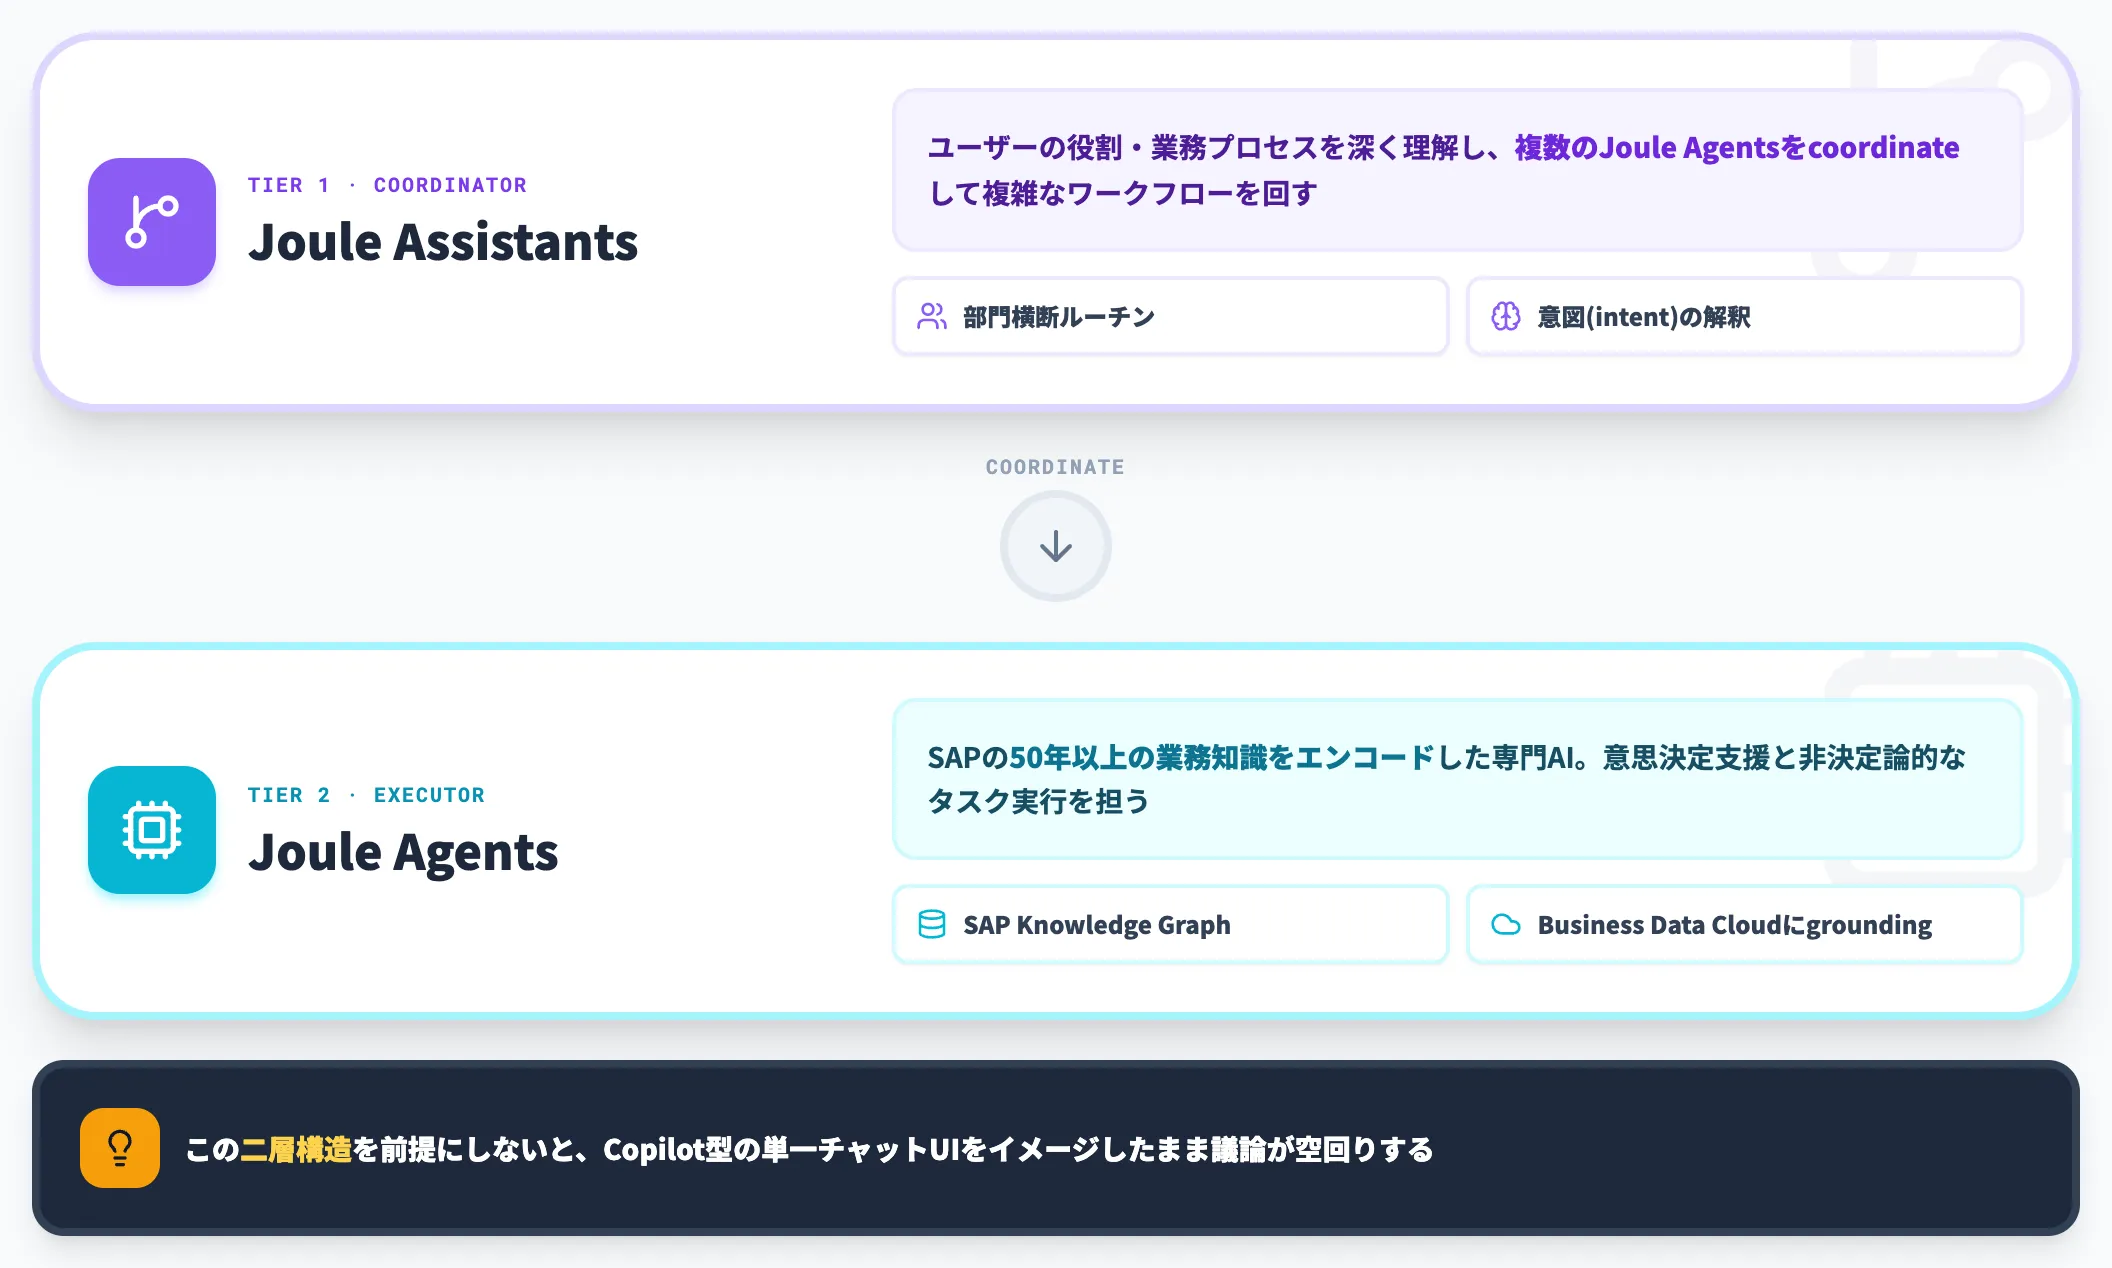Click the database icon beside SAP Knowledge Graph
This screenshot has width=2112, height=1268.
932,924
